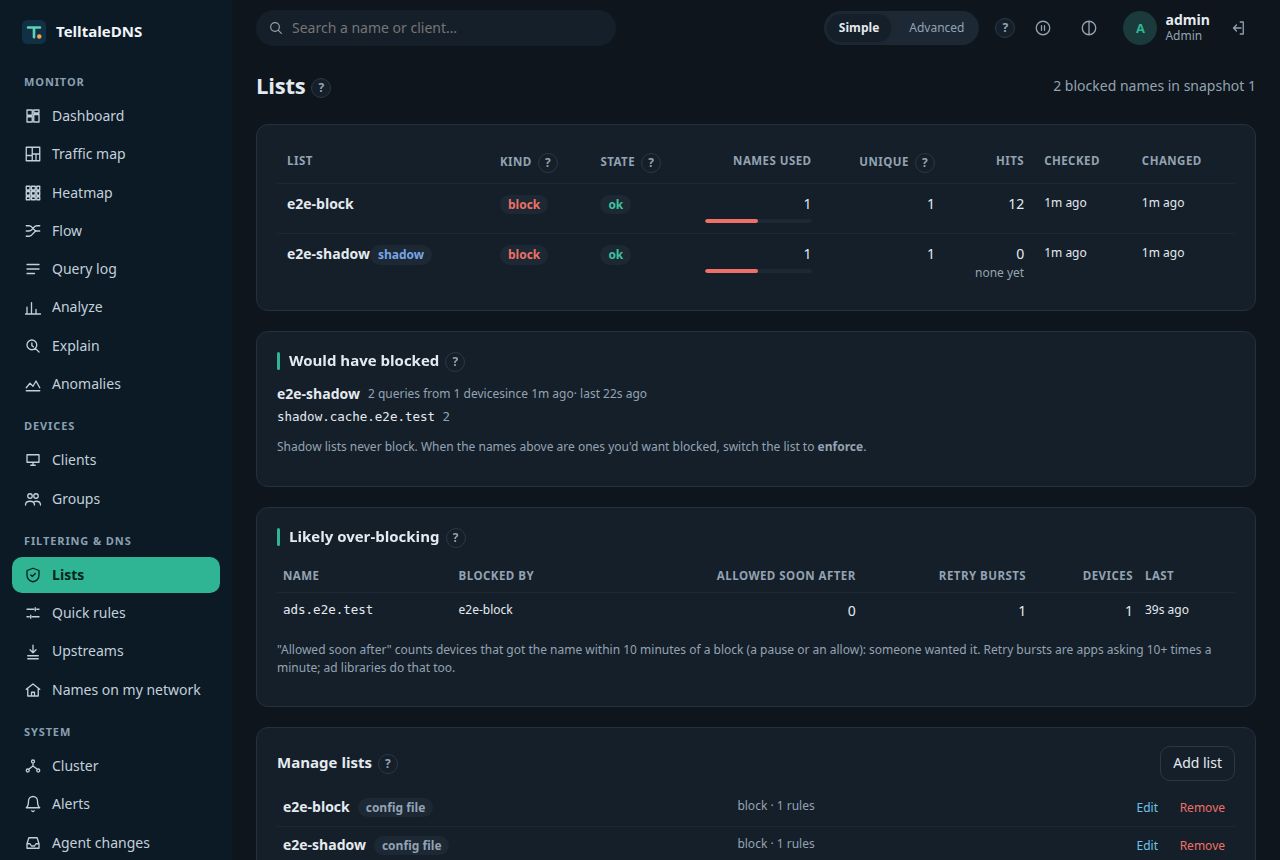Switch to Simple mode

pos(859,28)
